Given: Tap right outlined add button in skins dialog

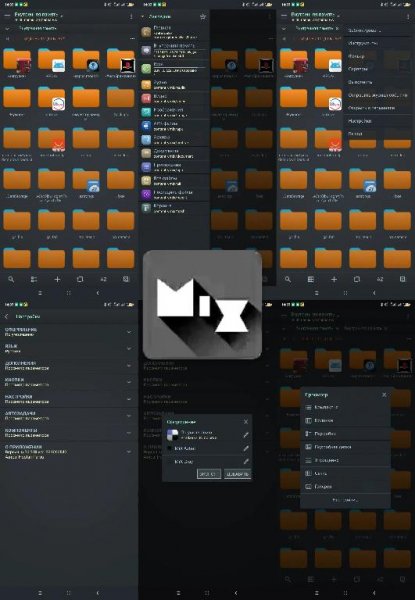Looking at the screenshot, I should [x=238, y=474].
